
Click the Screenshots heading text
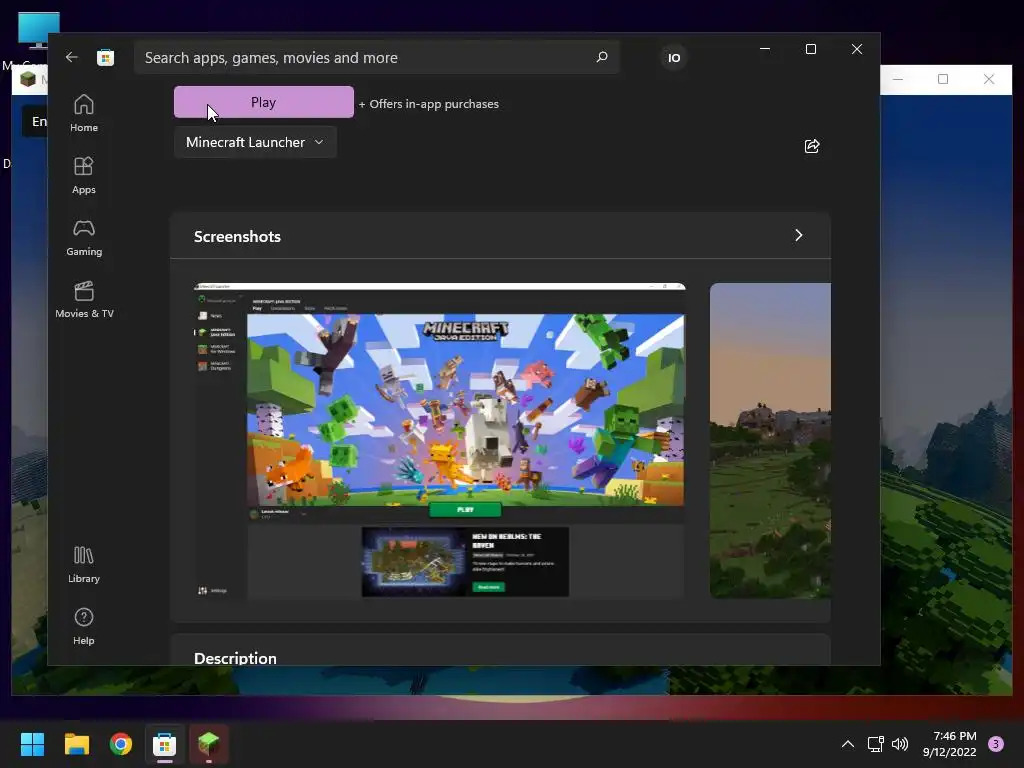pos(237,236)
